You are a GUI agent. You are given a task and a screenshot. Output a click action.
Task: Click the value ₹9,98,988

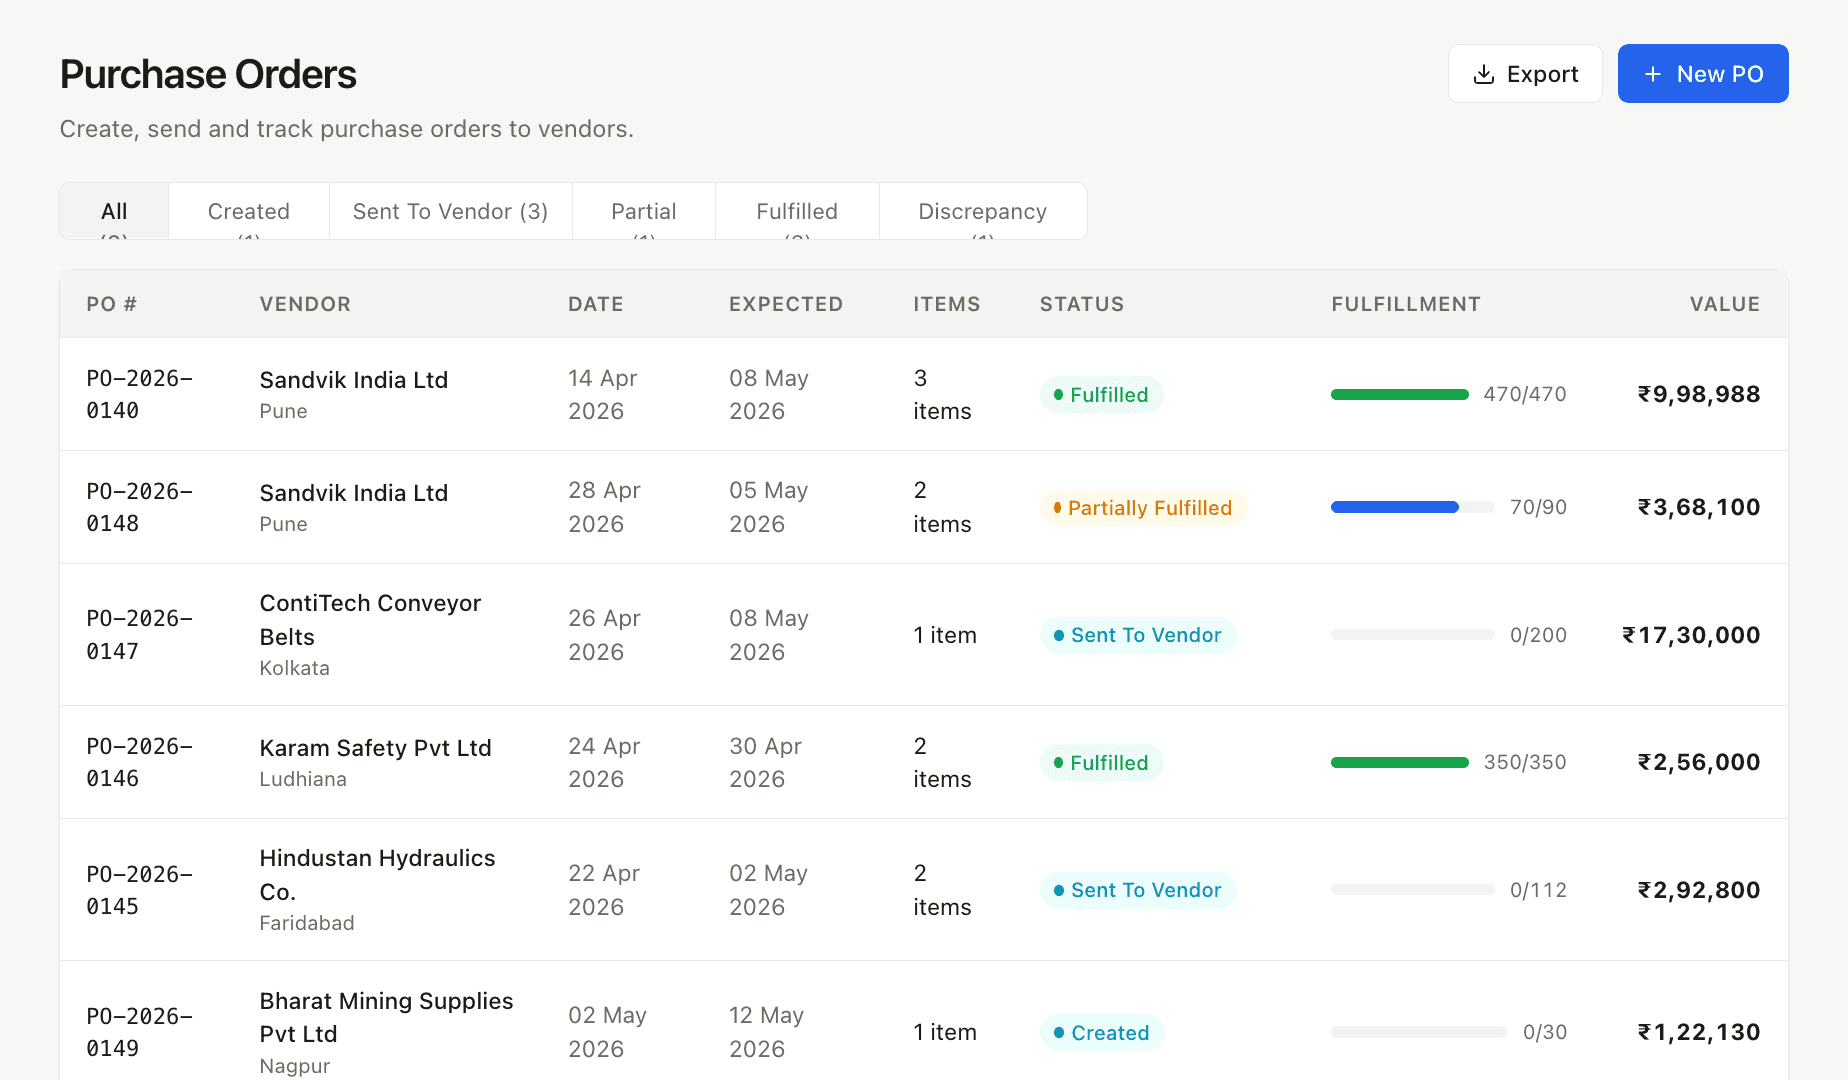[1699, 394]
